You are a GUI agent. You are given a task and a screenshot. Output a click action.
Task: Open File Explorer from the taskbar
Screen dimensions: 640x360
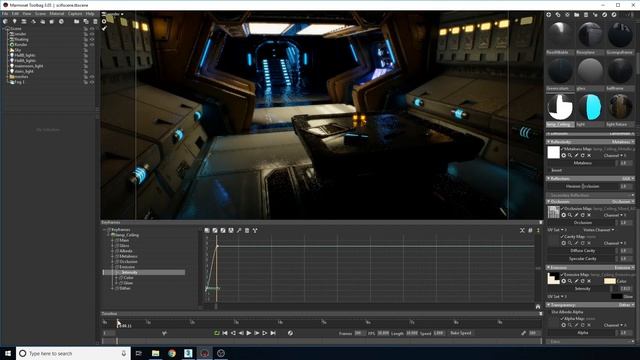click(156, 353)
